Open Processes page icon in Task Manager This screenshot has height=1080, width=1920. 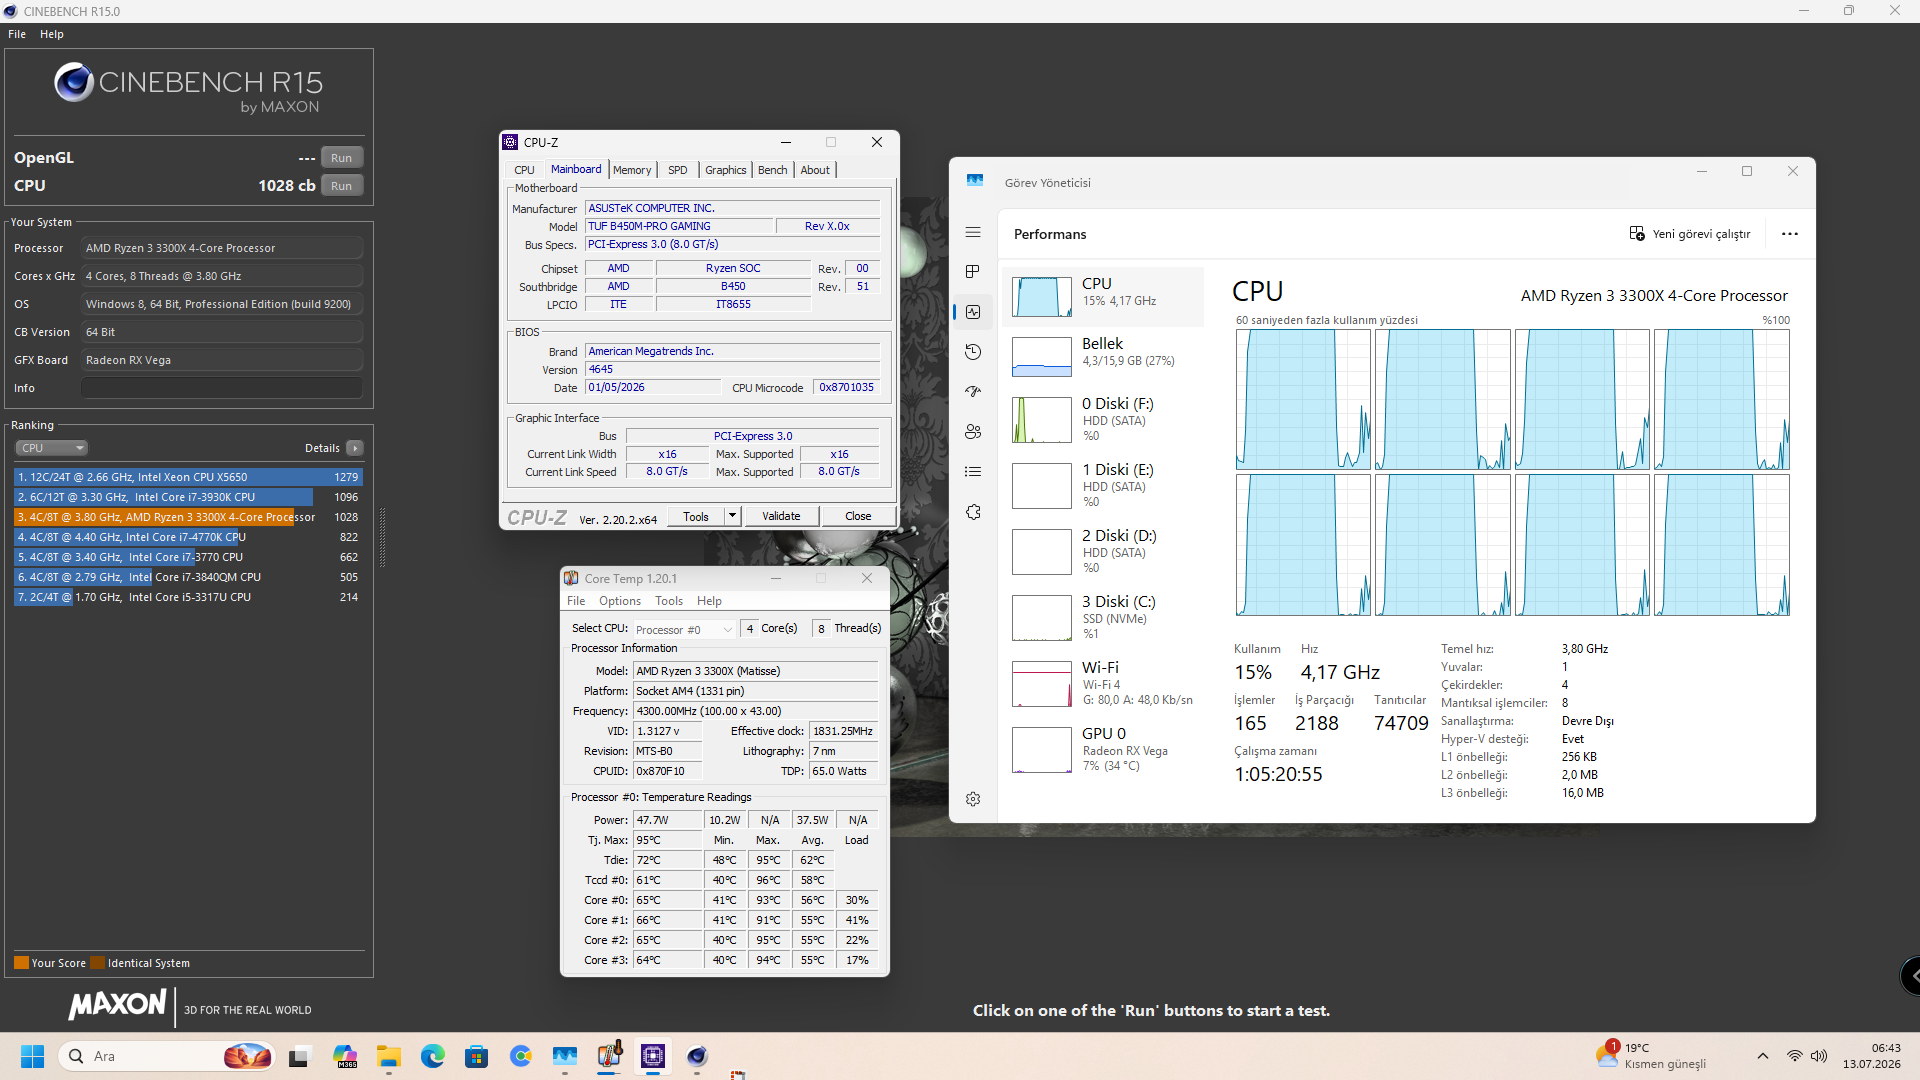click(973, 272)
